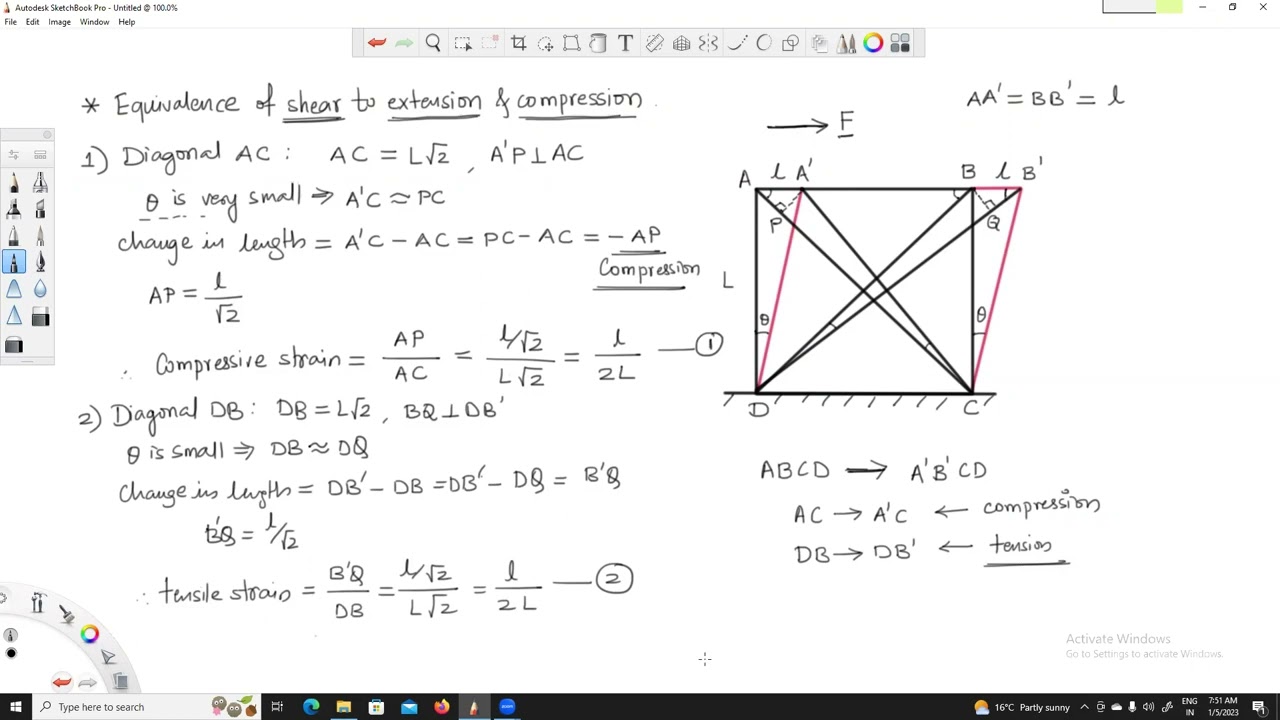Open the Image menu
Image resolution: width=1280 pixels, height=720 pixels.
pos(59,22)
